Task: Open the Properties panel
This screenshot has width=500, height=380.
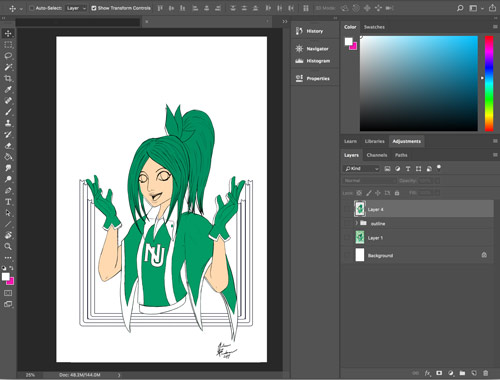Action: tap(313, 78)
